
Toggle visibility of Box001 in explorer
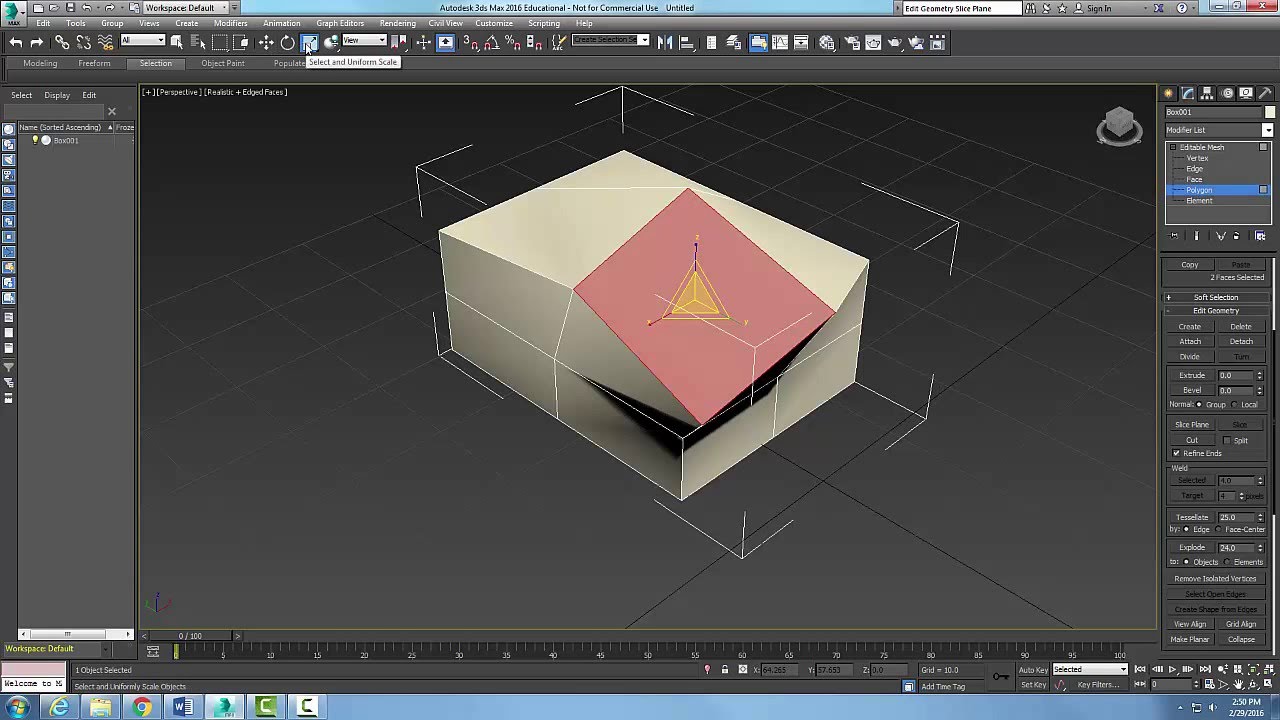35,140
